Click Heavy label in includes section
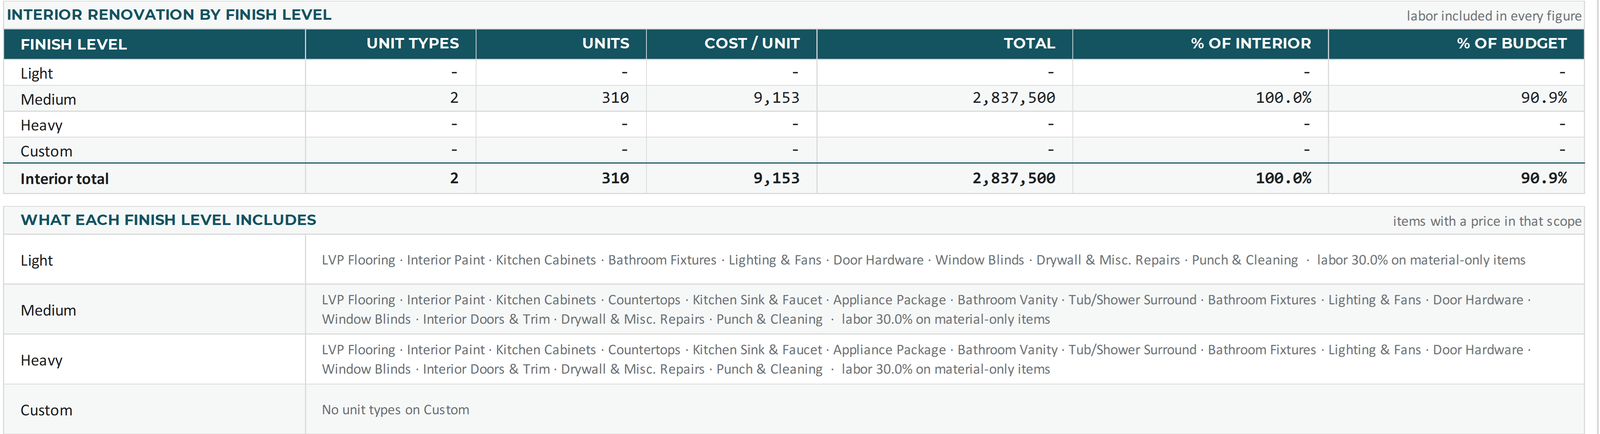The width and height of the screenshot is (1600, 434). coord(41,360)
